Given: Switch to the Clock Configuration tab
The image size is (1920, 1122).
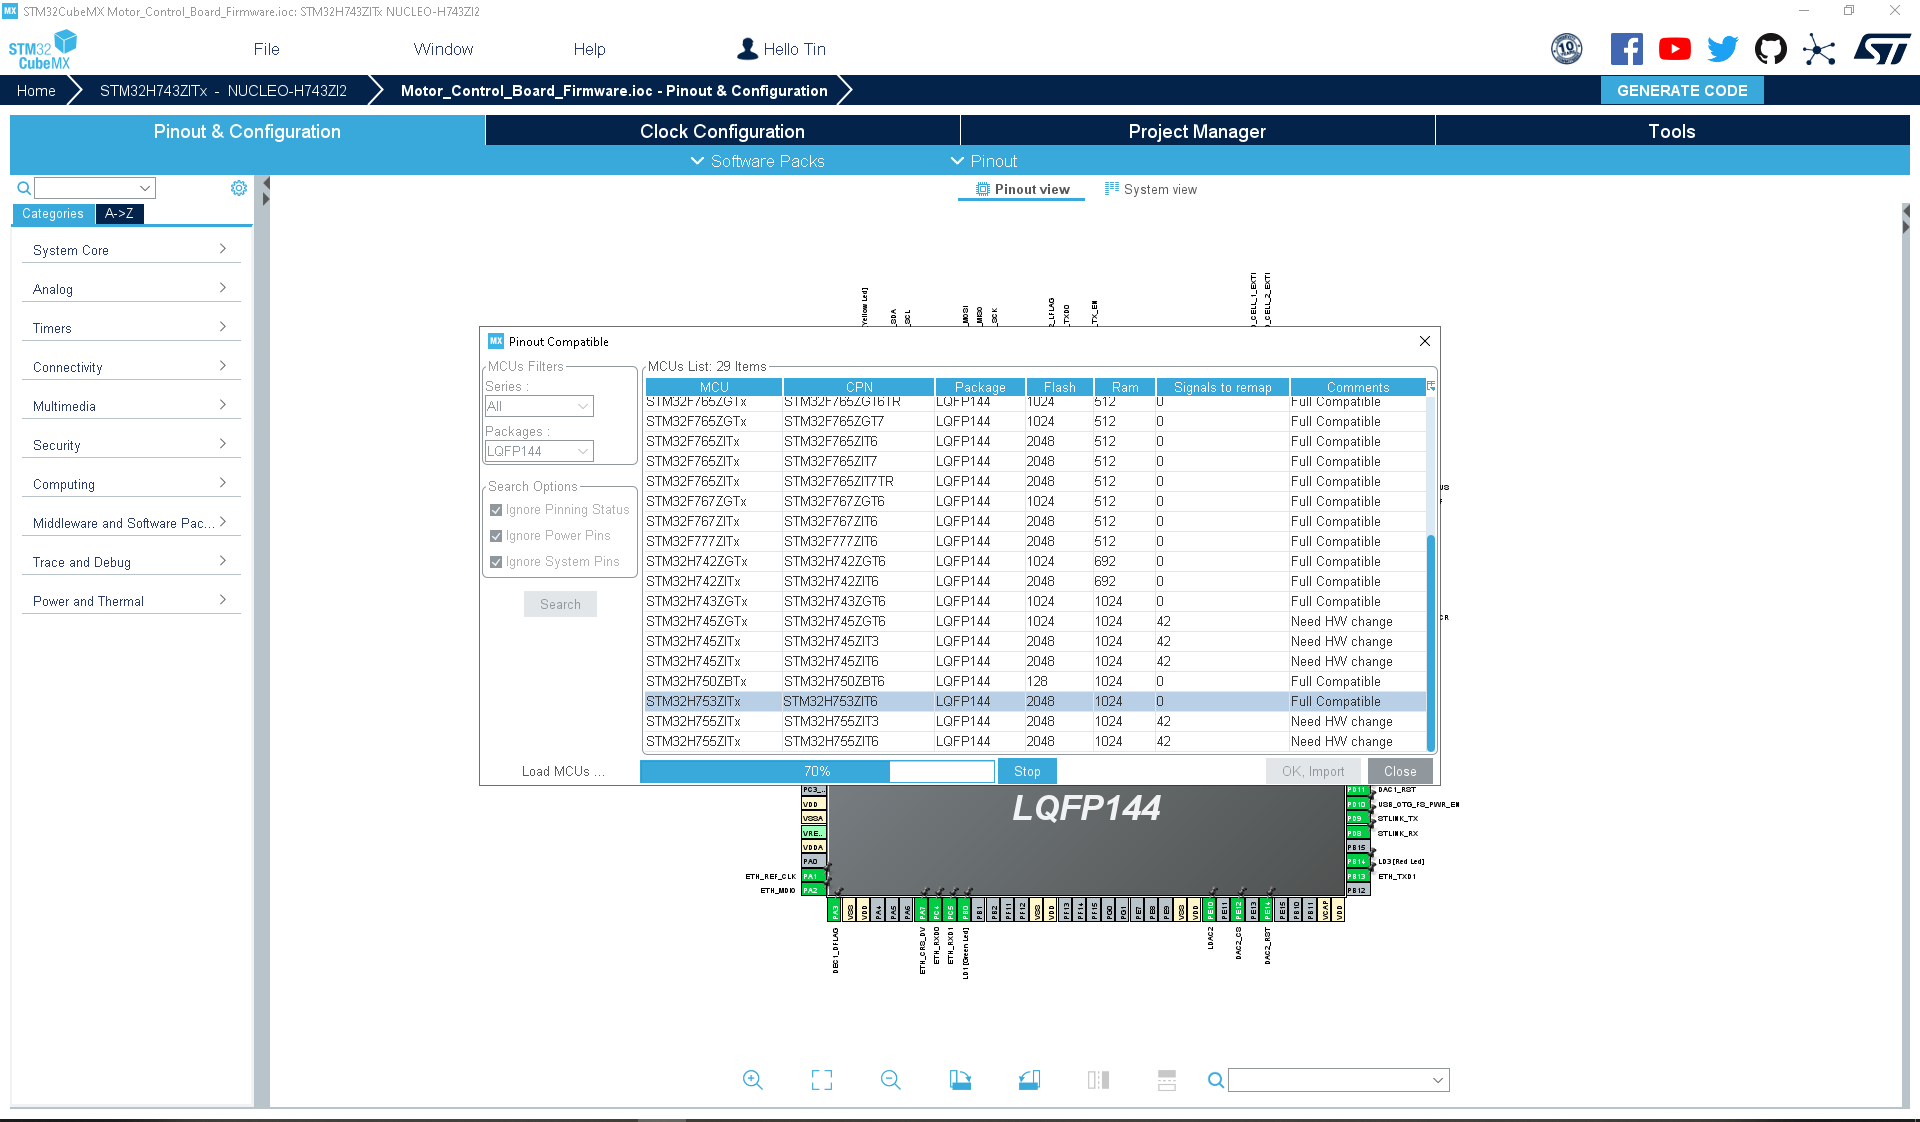Looking at the screenshot, I should [722, 131].
